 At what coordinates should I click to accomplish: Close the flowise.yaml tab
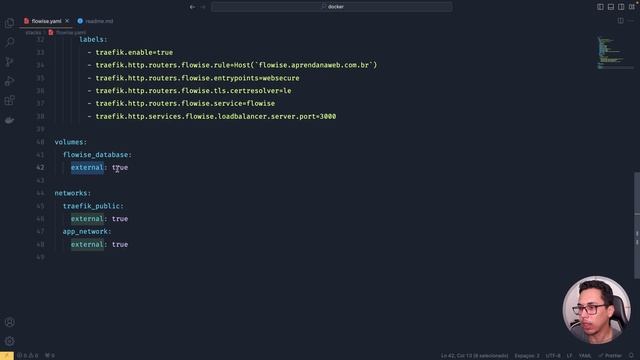67,21
